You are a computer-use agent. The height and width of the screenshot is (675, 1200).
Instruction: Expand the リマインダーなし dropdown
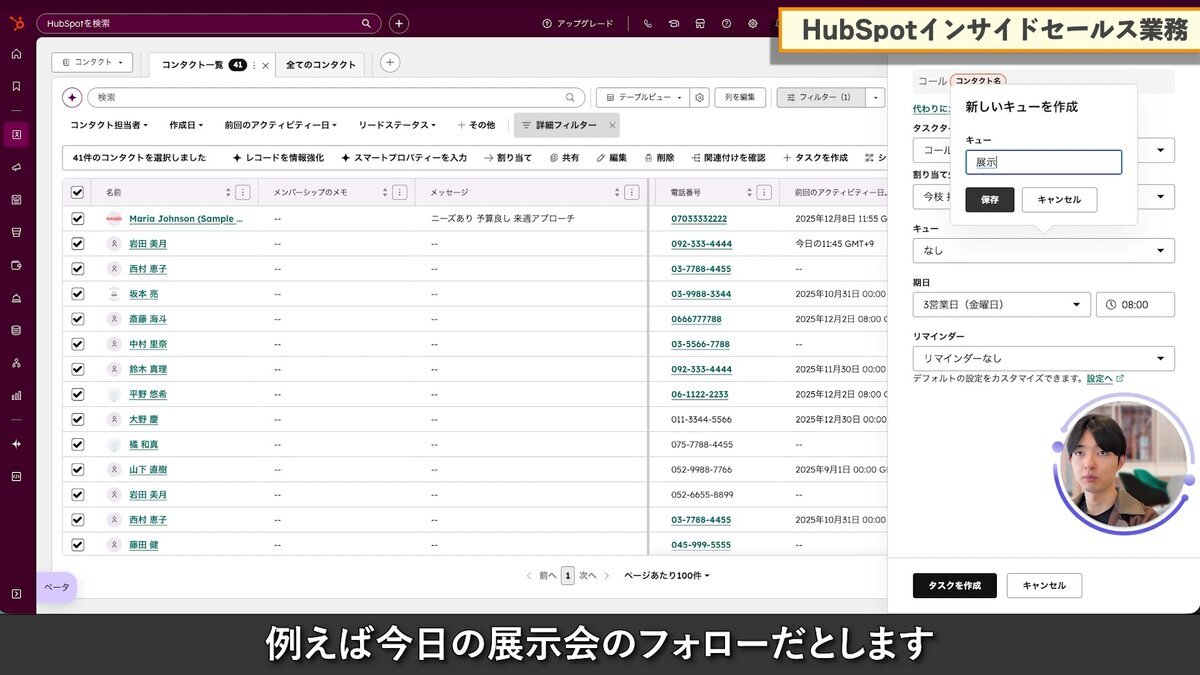(1043, 358)
